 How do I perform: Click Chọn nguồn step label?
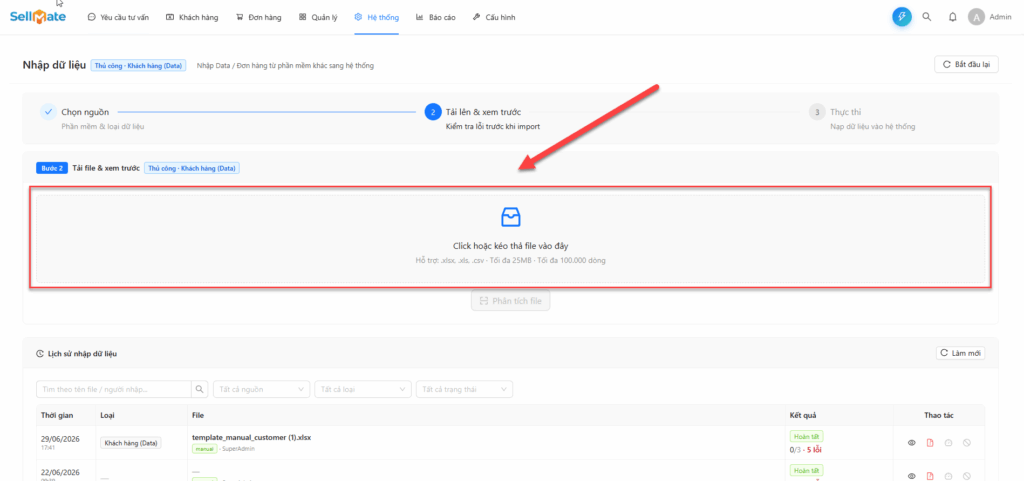(x=85, y=112)
